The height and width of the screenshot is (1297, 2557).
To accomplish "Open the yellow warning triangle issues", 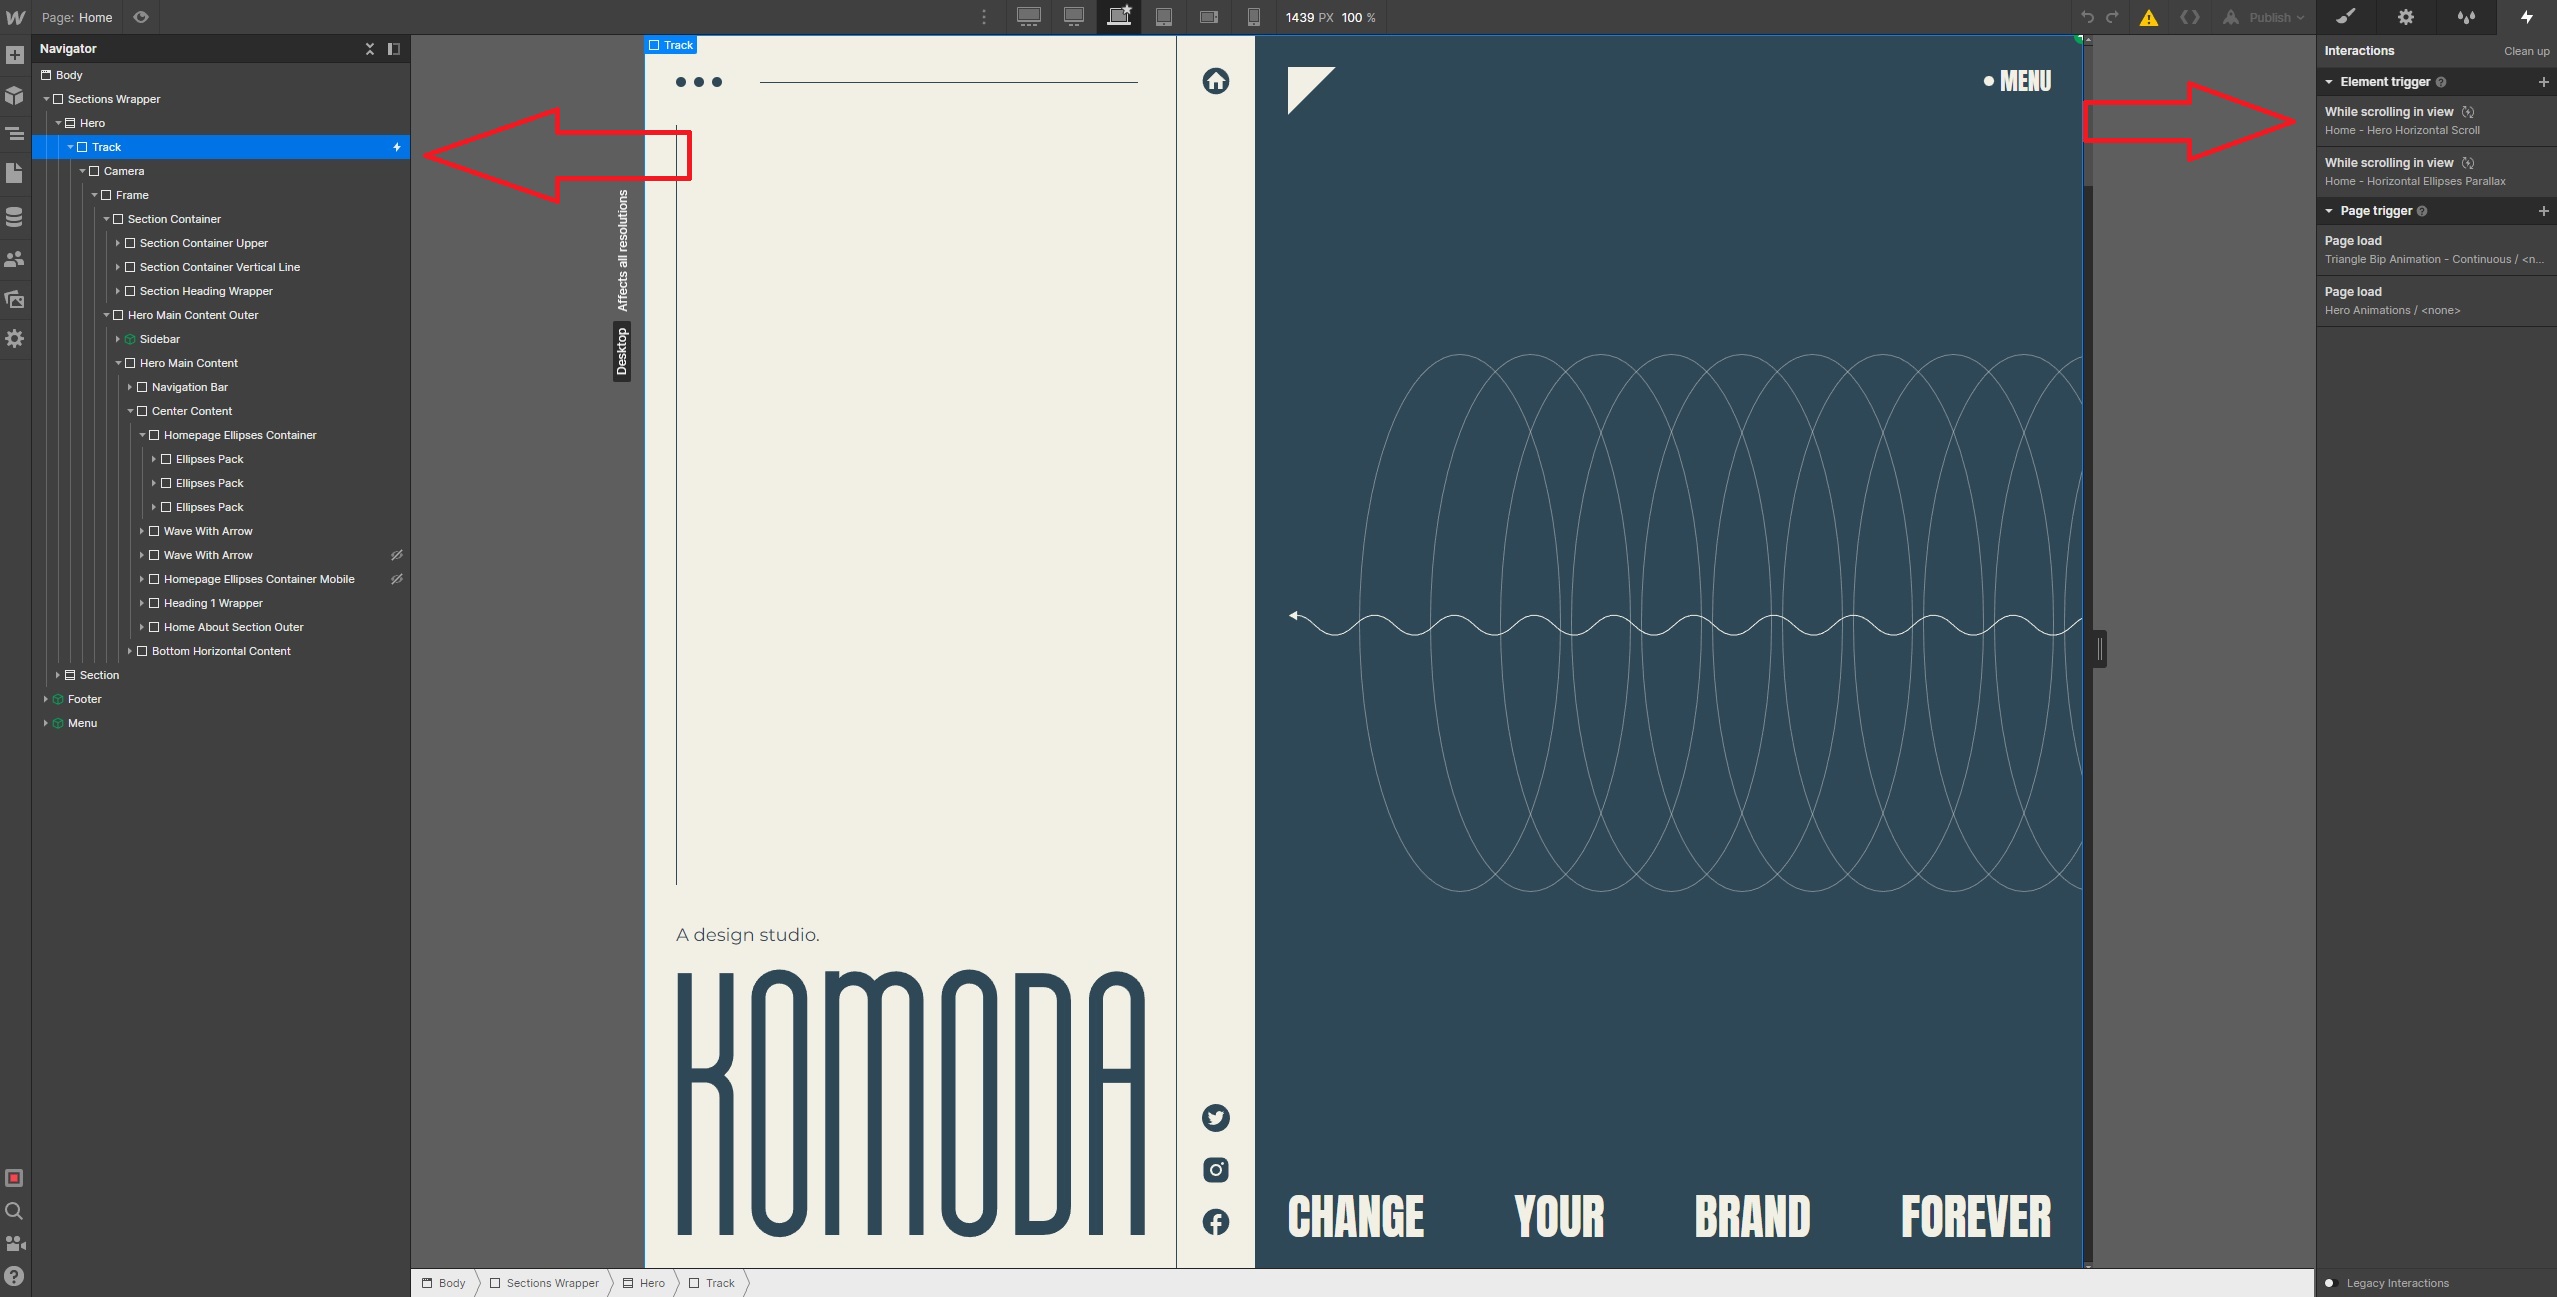I will [x=2149, y=17].
